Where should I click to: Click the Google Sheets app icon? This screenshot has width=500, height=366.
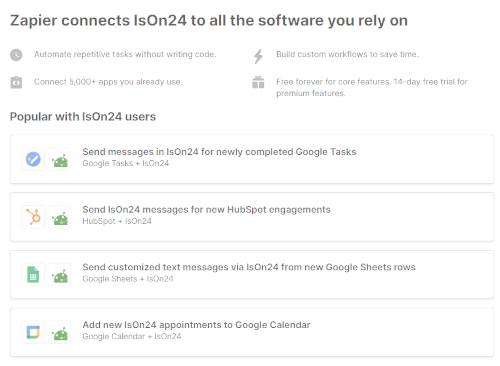click(33, 275)
